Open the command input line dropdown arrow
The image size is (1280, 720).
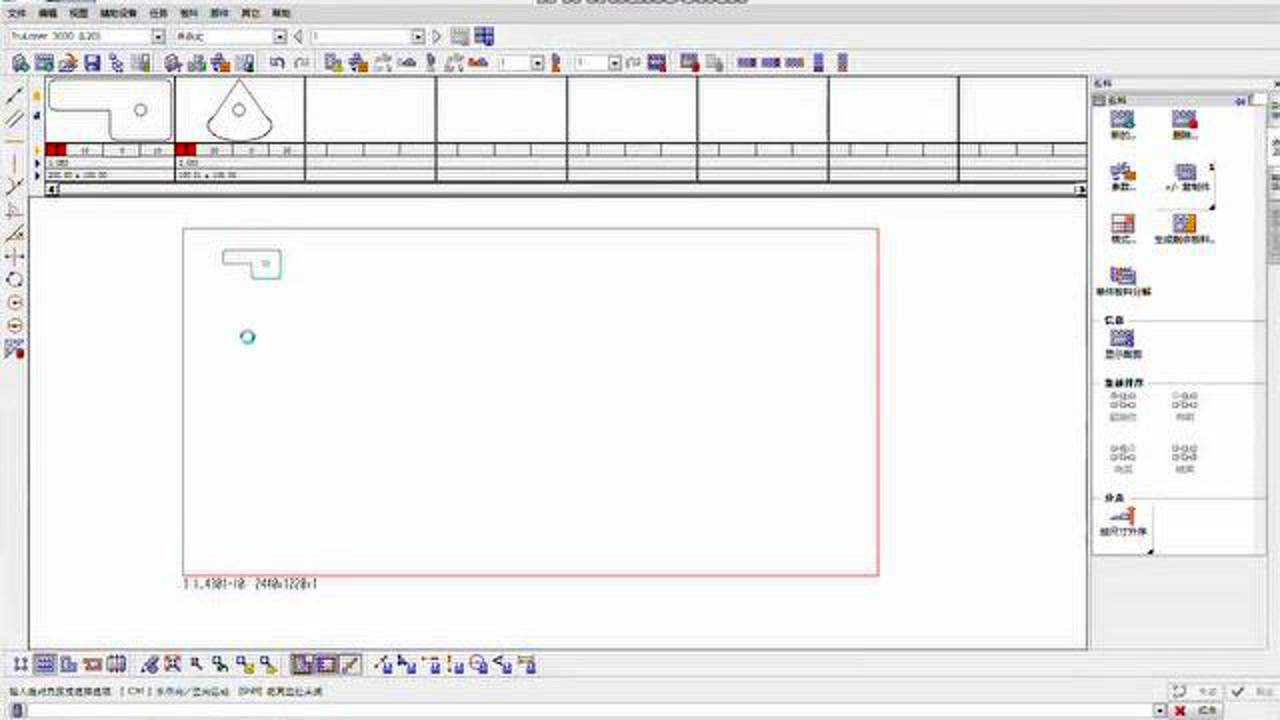1160,710
